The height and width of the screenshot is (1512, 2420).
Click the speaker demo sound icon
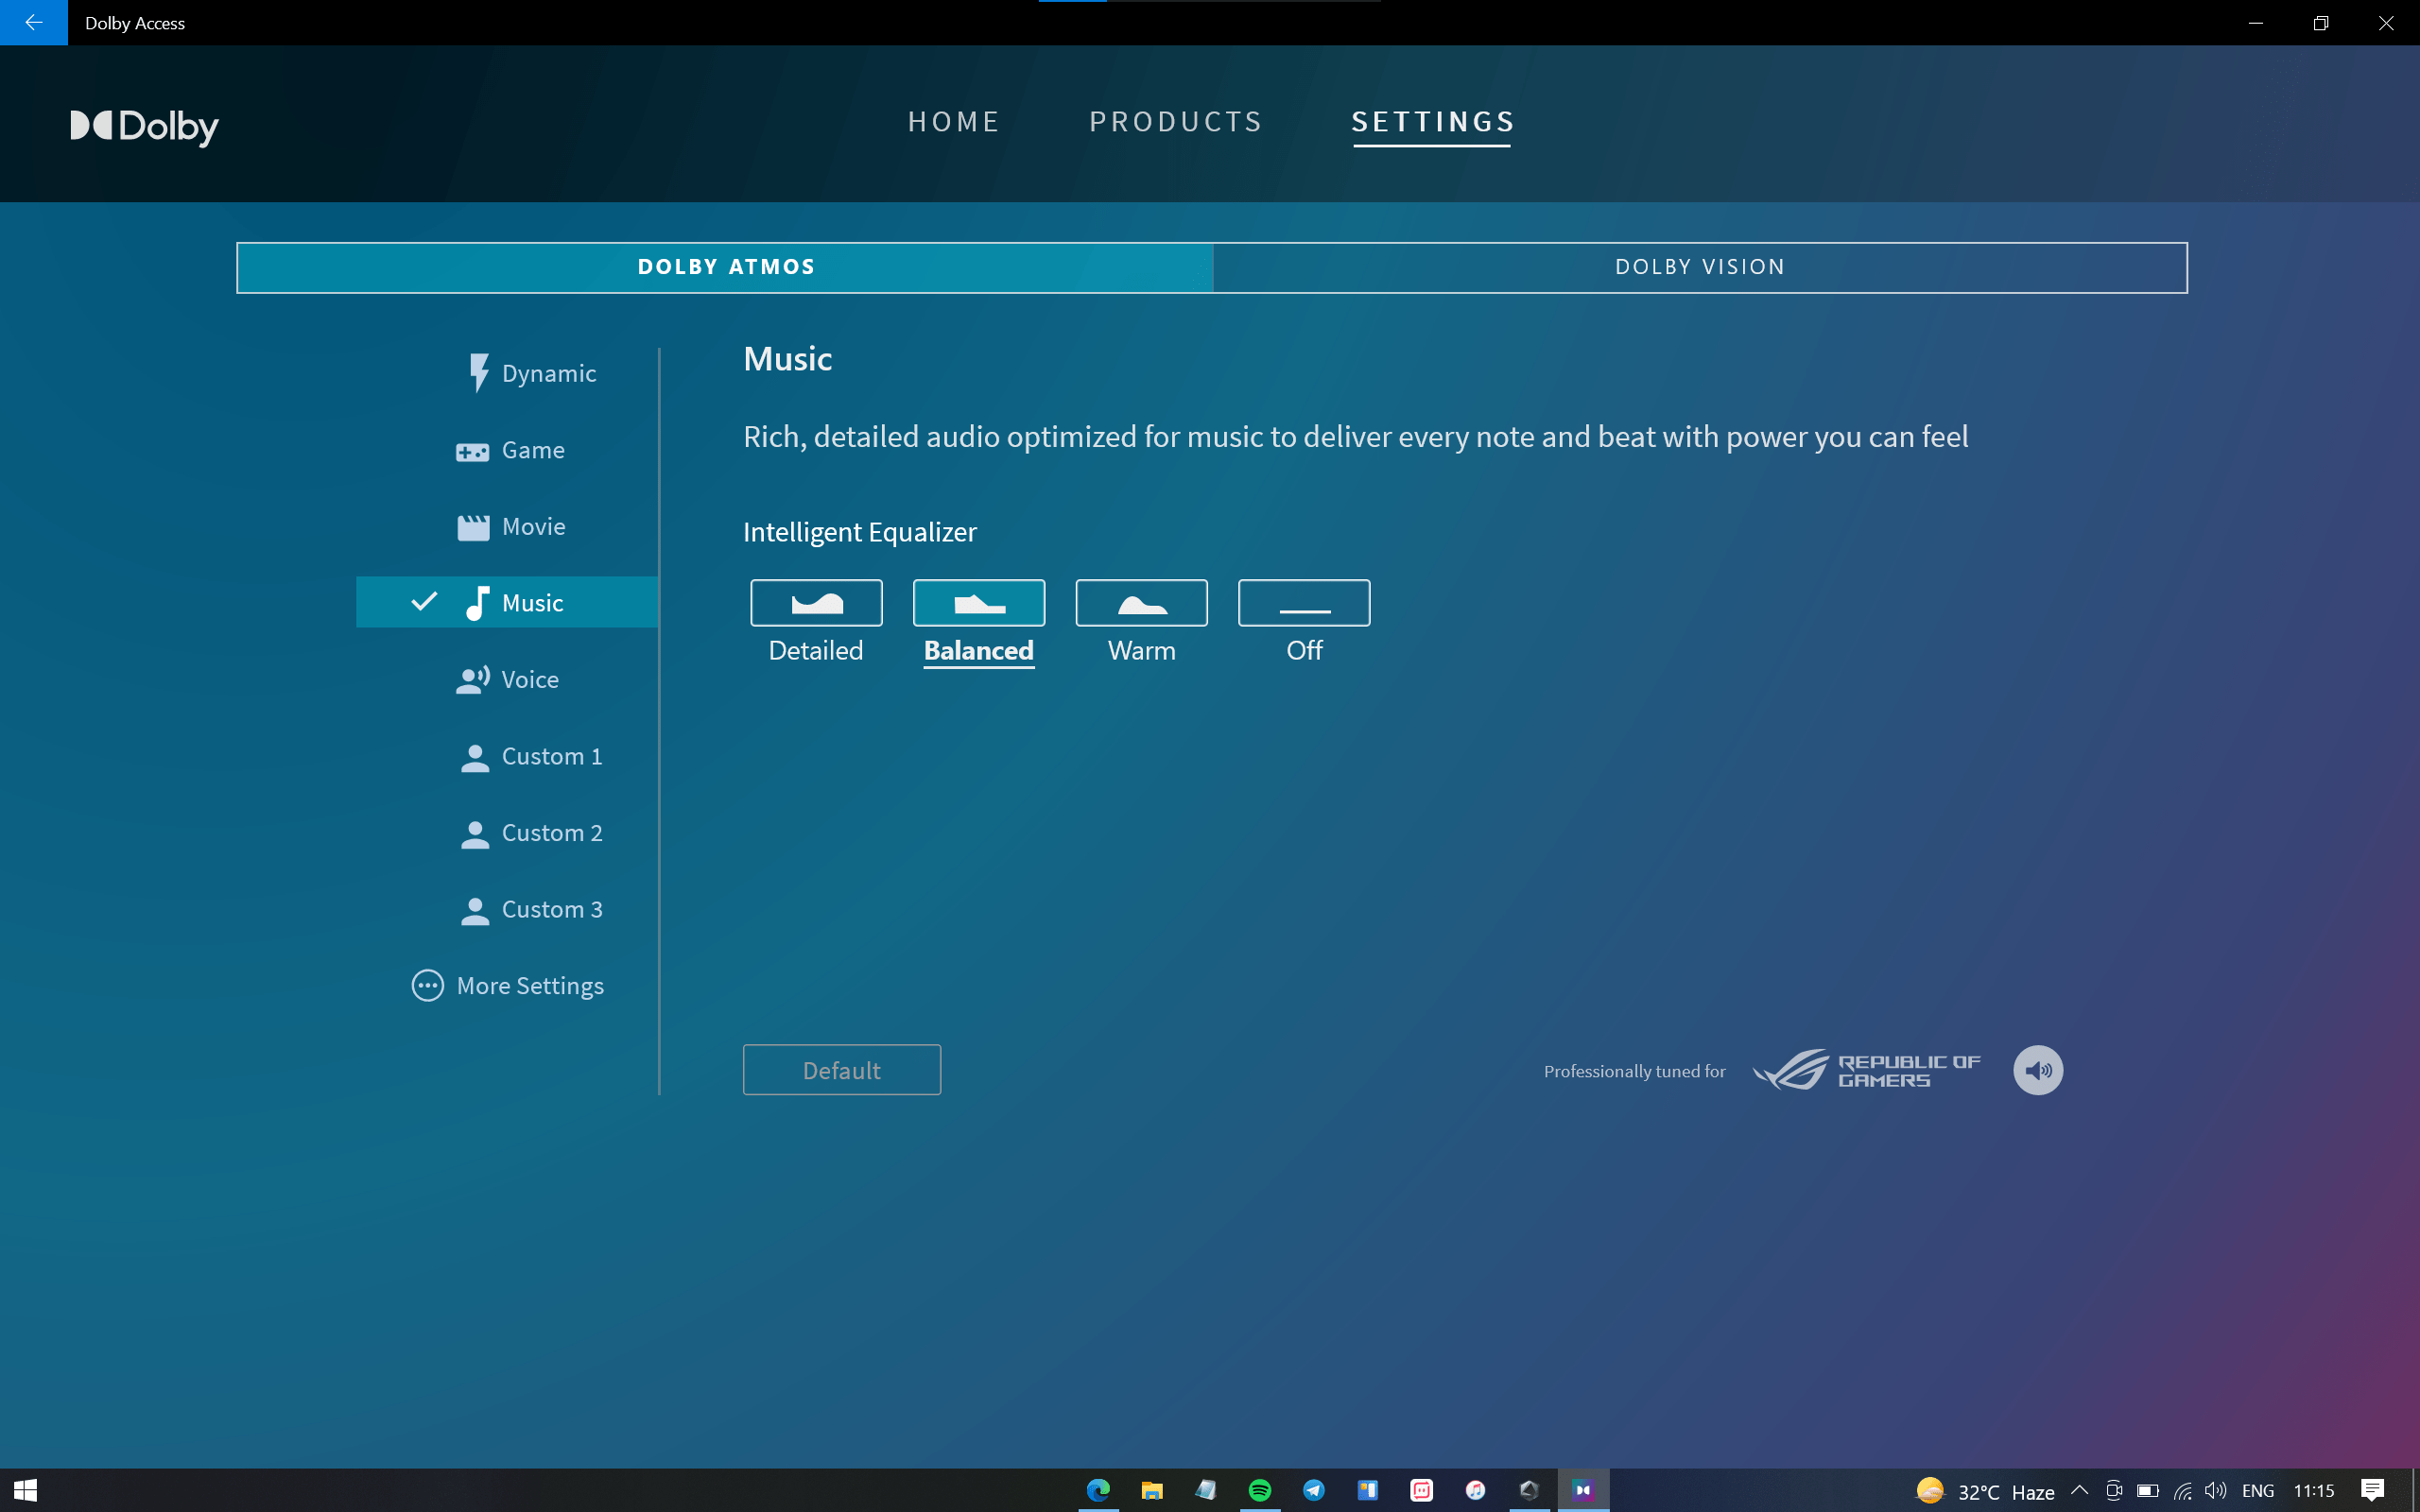(x=2037, y=1071)
